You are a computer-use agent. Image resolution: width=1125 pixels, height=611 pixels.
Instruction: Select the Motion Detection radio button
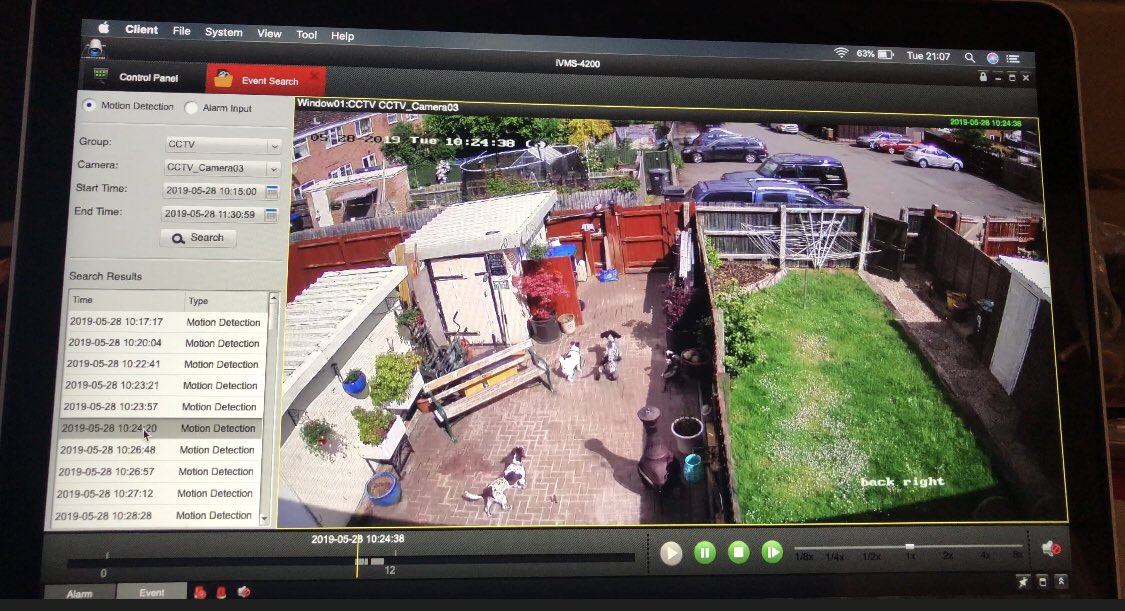point(89,105)
